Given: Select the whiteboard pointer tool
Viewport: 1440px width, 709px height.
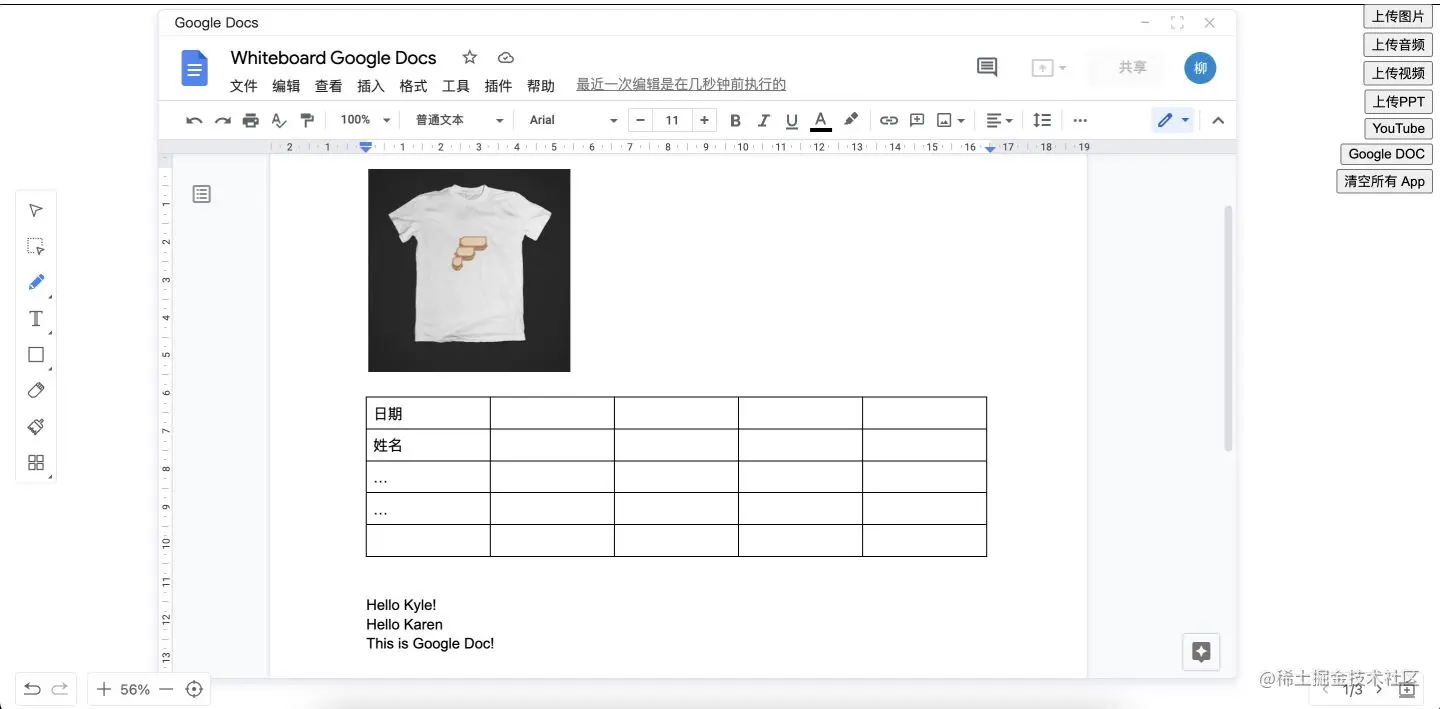Looking at the screenshot, I should click(36, 210).
